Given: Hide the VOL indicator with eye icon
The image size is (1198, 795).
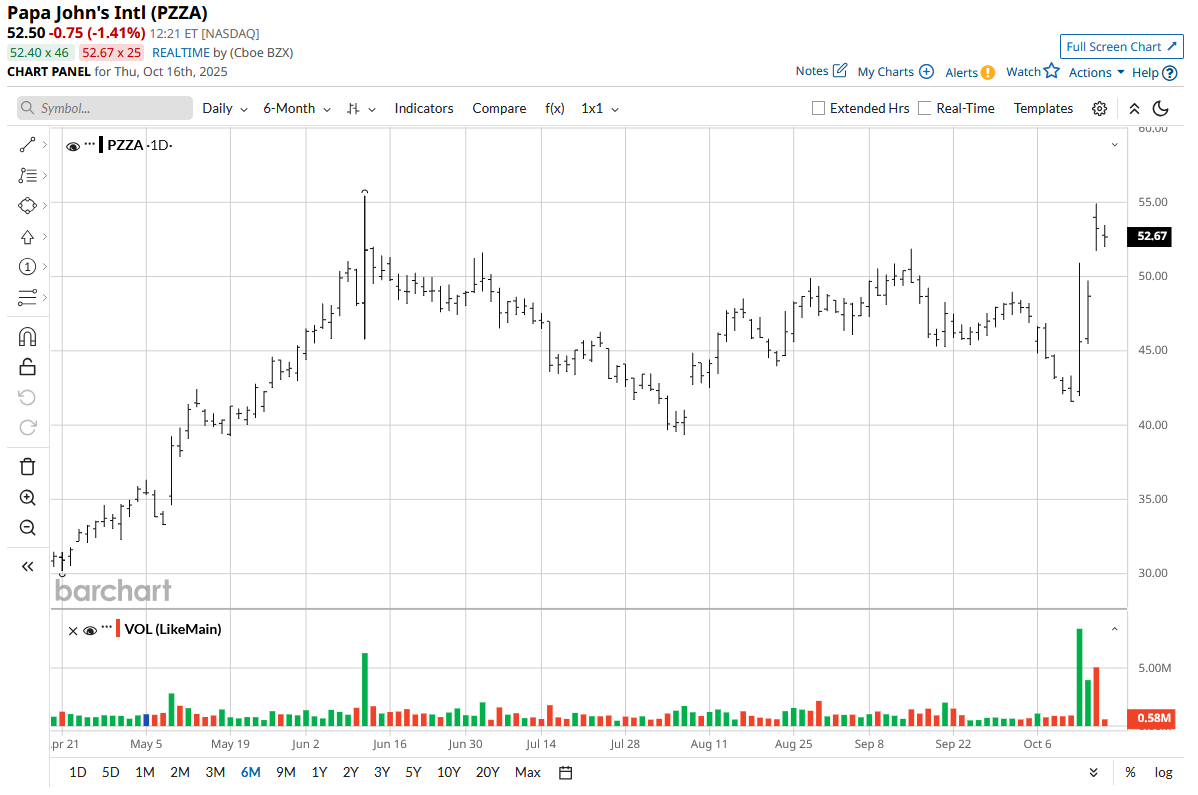Looking at the screenshot, I should coord(89,630).
